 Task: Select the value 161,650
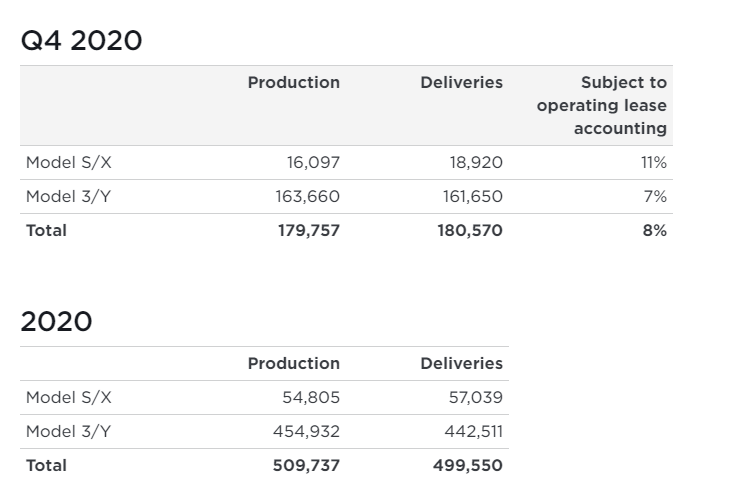(473, 196)
